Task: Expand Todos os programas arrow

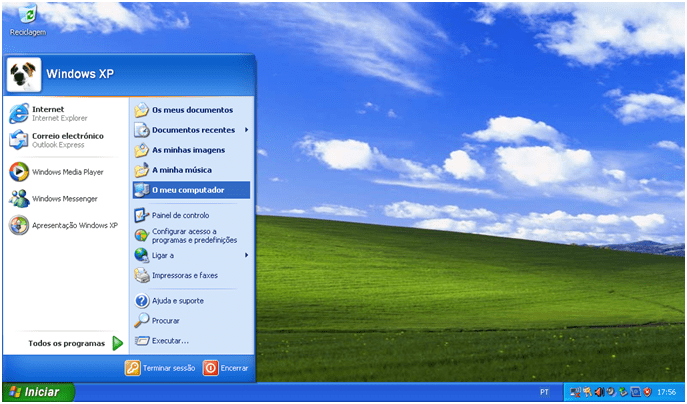Action: 117,343
